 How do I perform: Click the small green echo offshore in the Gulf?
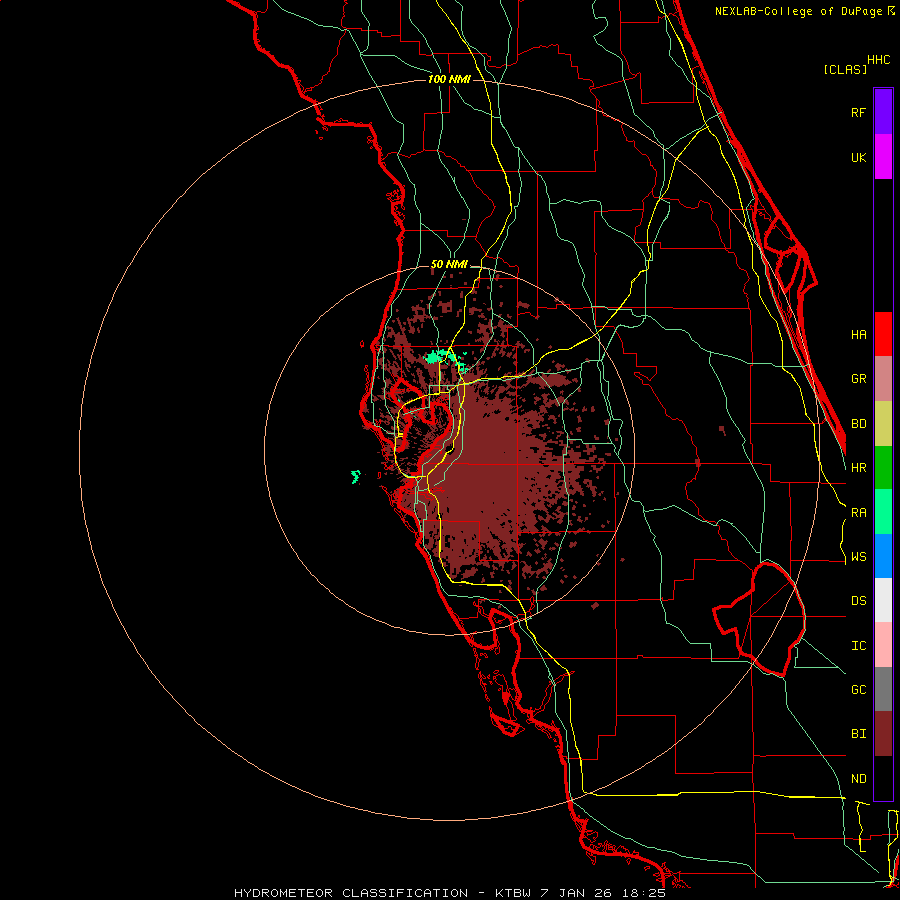tap(356, 476)
